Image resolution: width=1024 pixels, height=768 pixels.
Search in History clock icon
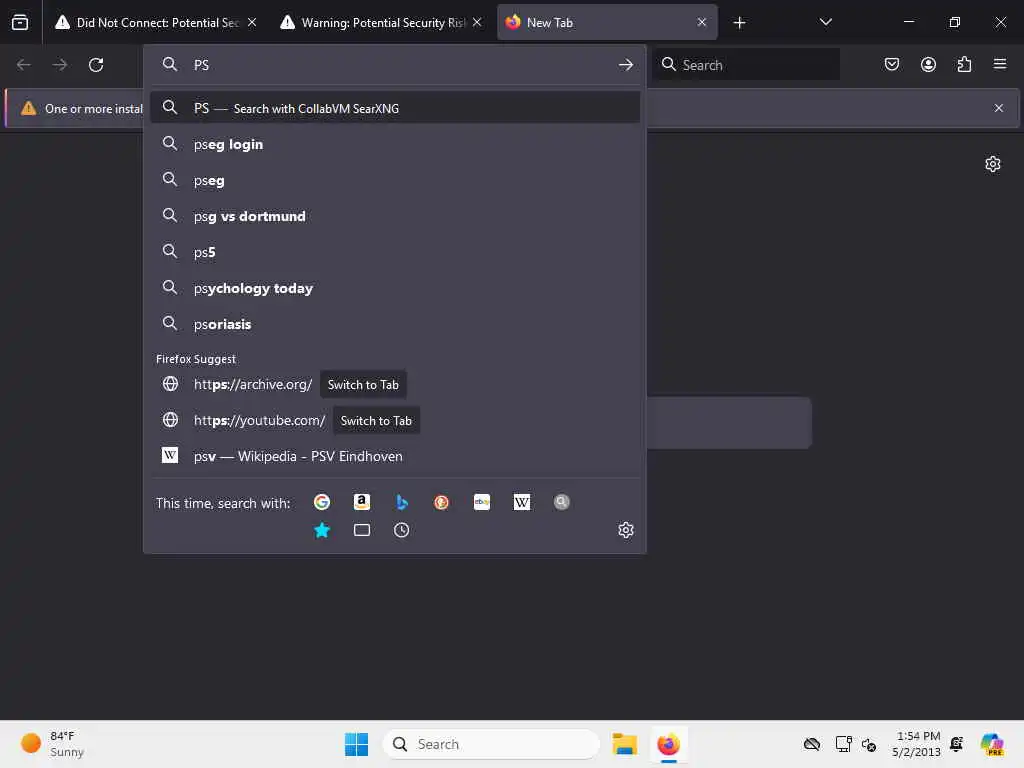[x=402, y=530]
